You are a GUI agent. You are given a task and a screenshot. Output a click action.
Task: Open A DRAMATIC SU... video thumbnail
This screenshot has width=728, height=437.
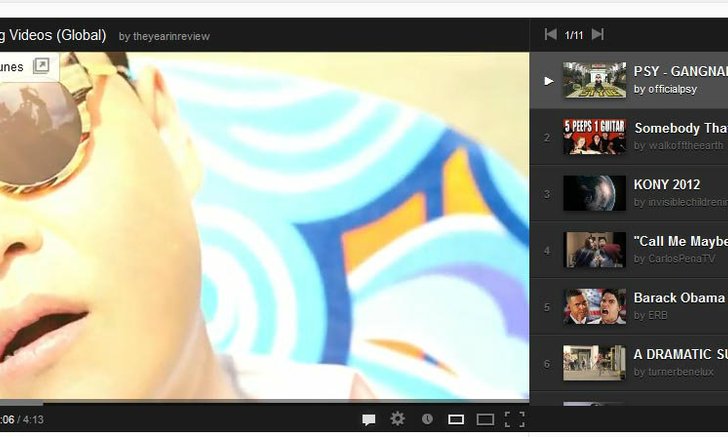tap(594, 363)
